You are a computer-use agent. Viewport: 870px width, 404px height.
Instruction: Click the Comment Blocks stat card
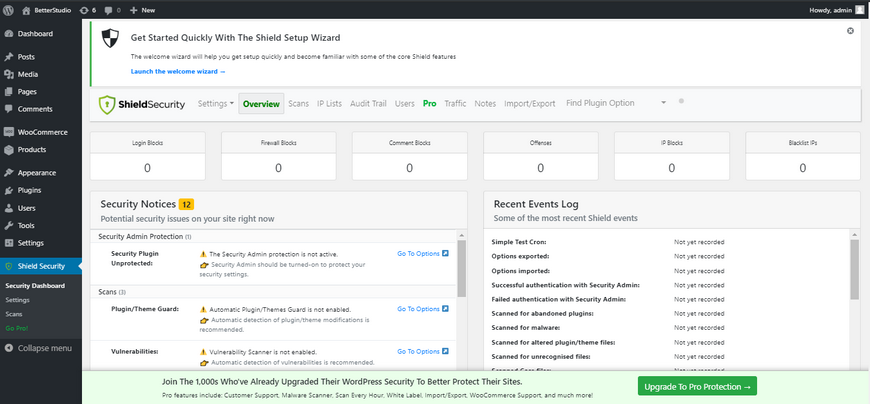(x=409, y=156)
